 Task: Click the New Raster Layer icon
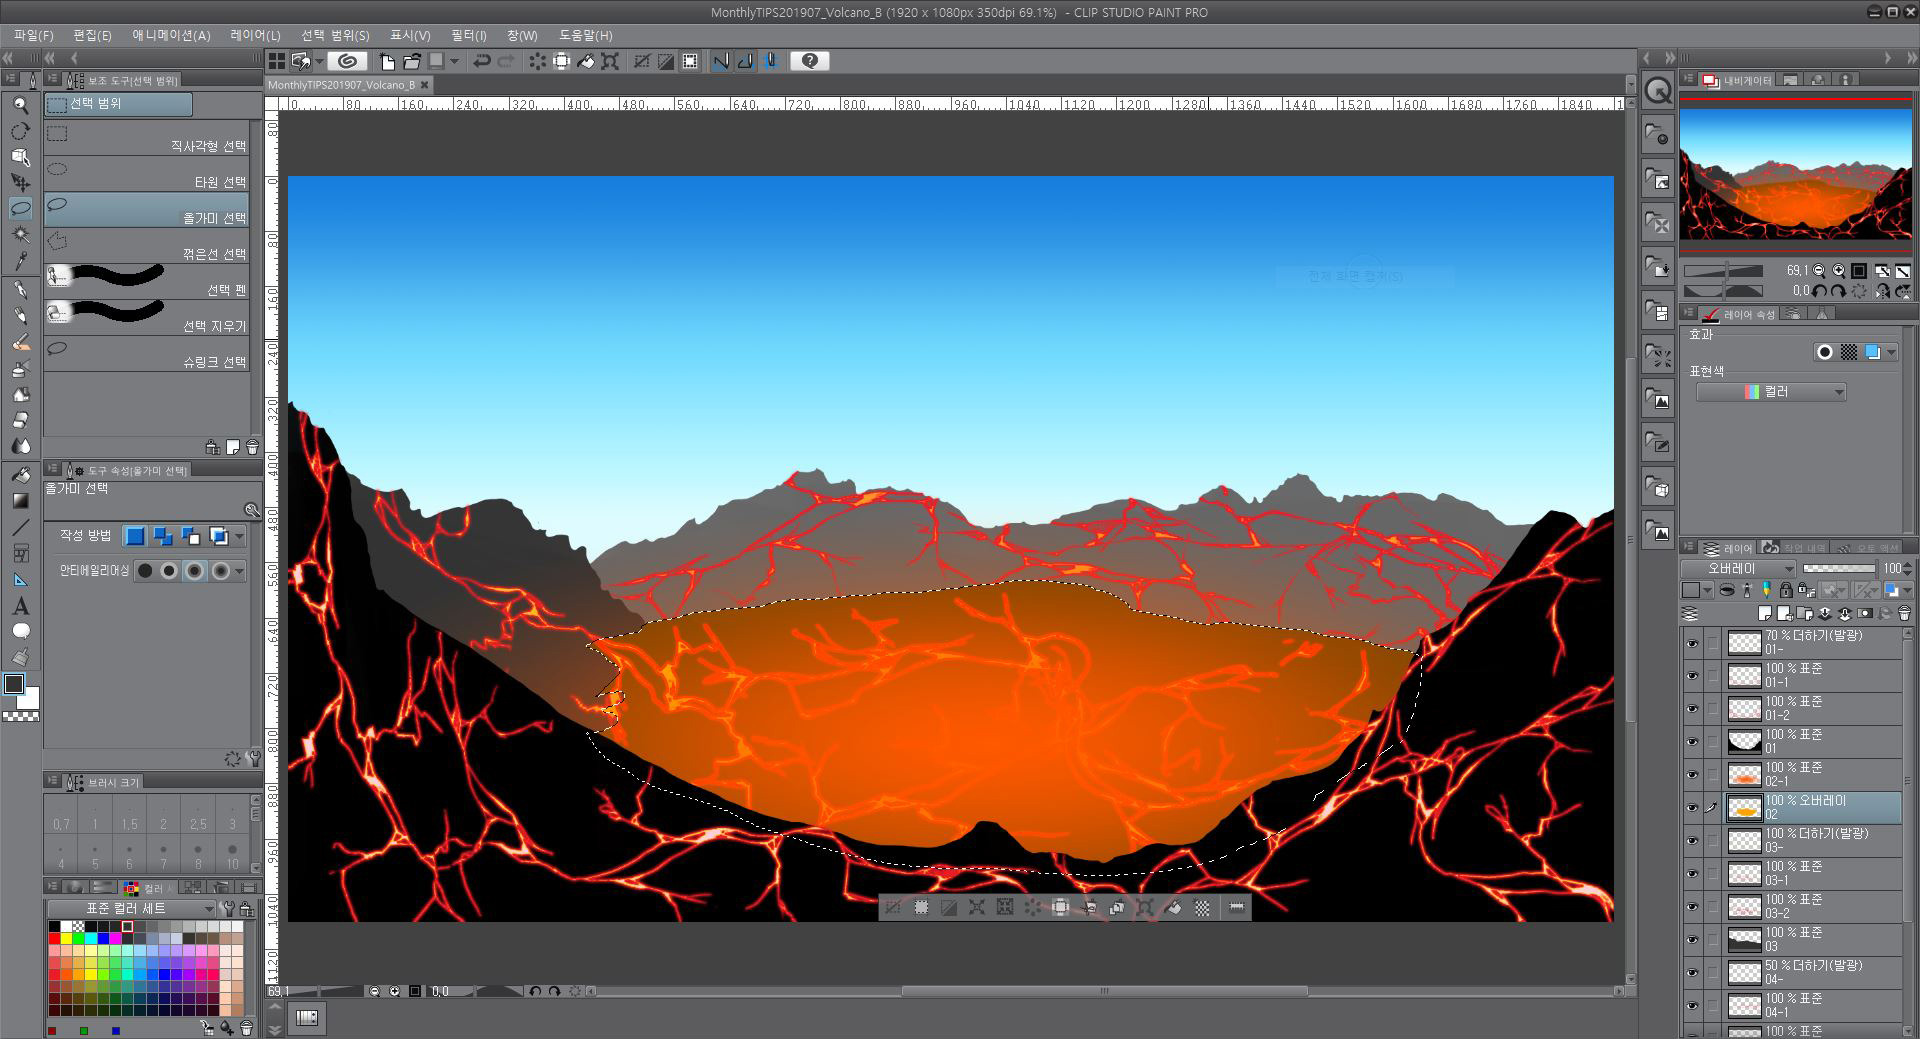(x=1765, y=613)
